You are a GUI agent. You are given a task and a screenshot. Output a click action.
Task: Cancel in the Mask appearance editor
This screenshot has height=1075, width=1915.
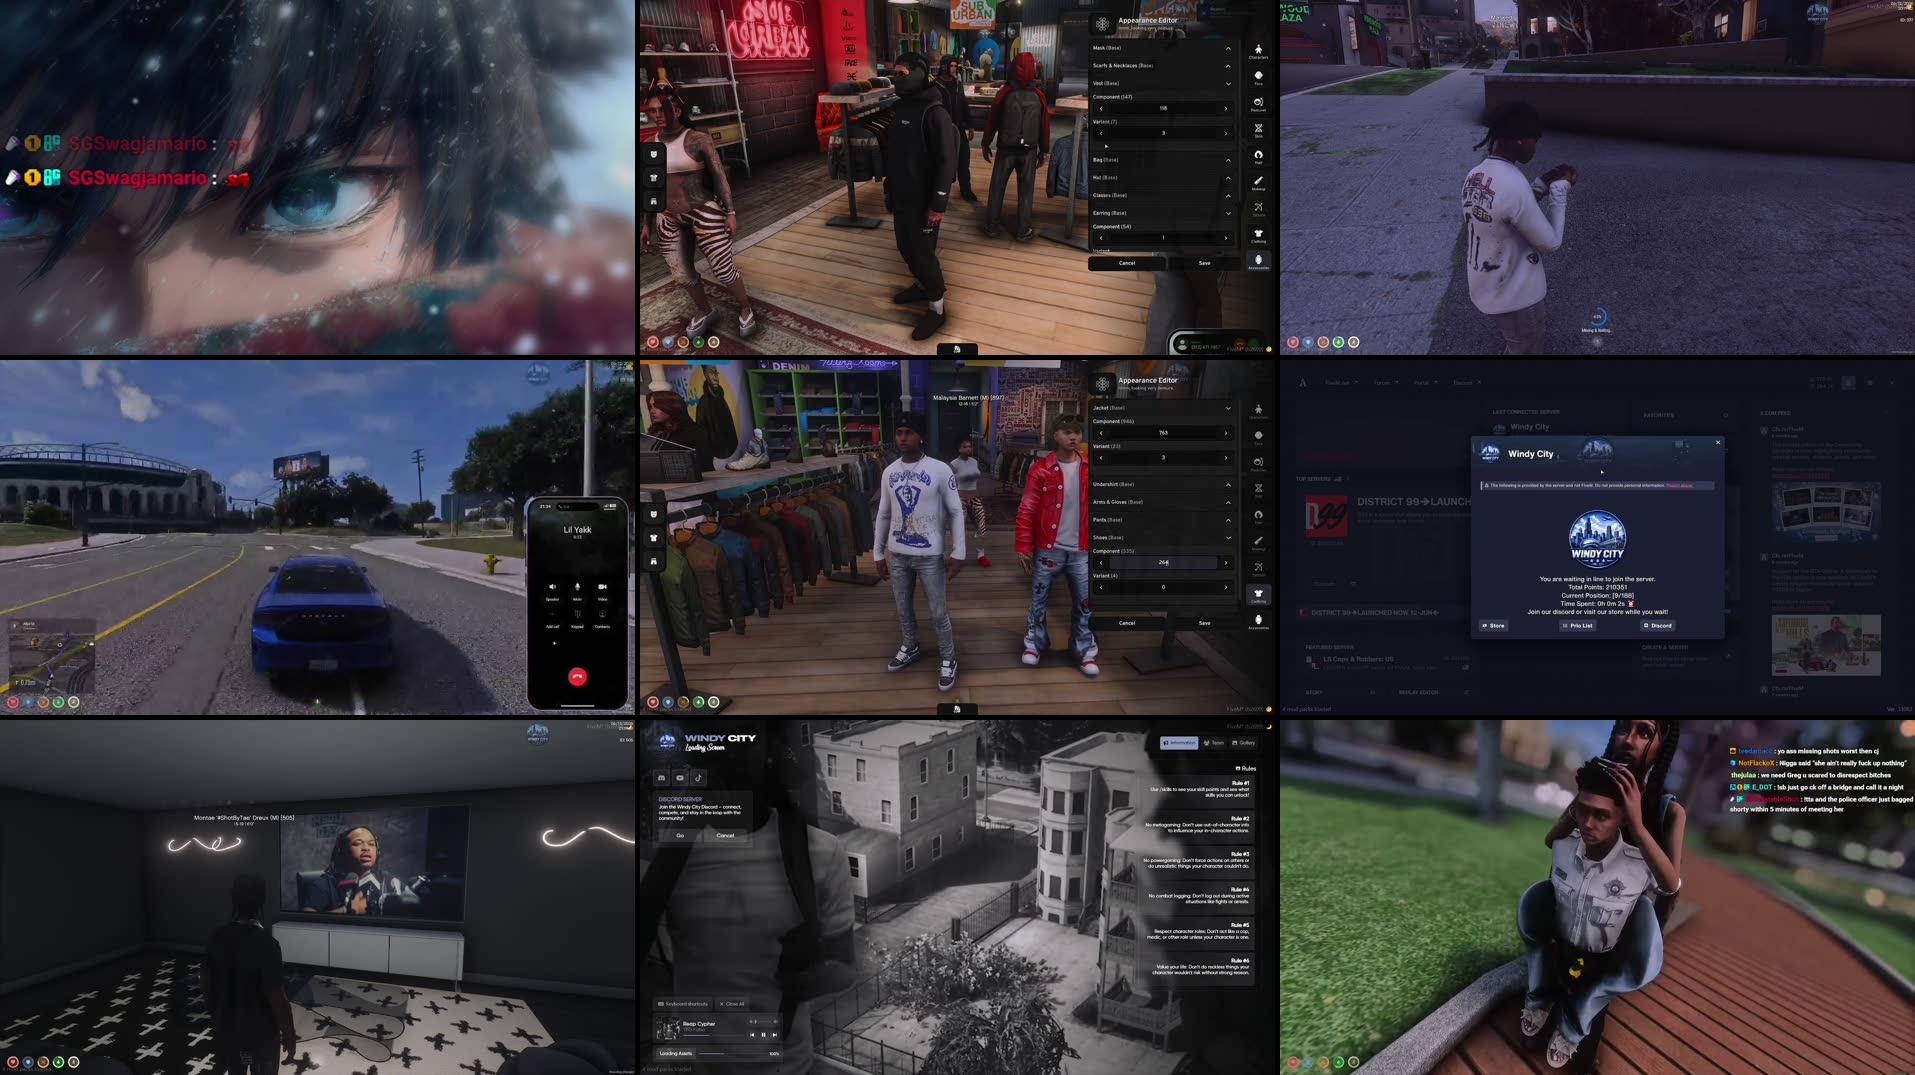(x=1127, y=263)
